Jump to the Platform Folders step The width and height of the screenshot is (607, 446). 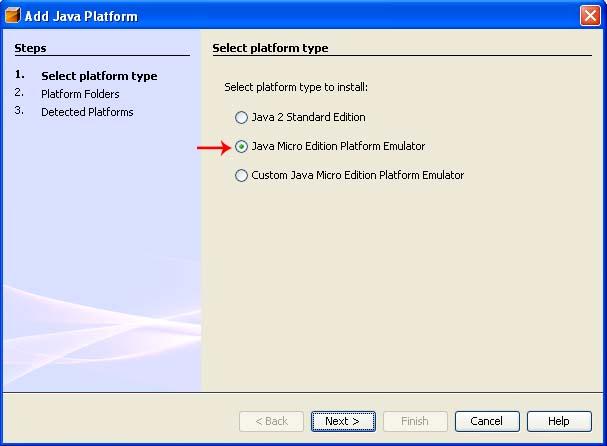point(80,94)
